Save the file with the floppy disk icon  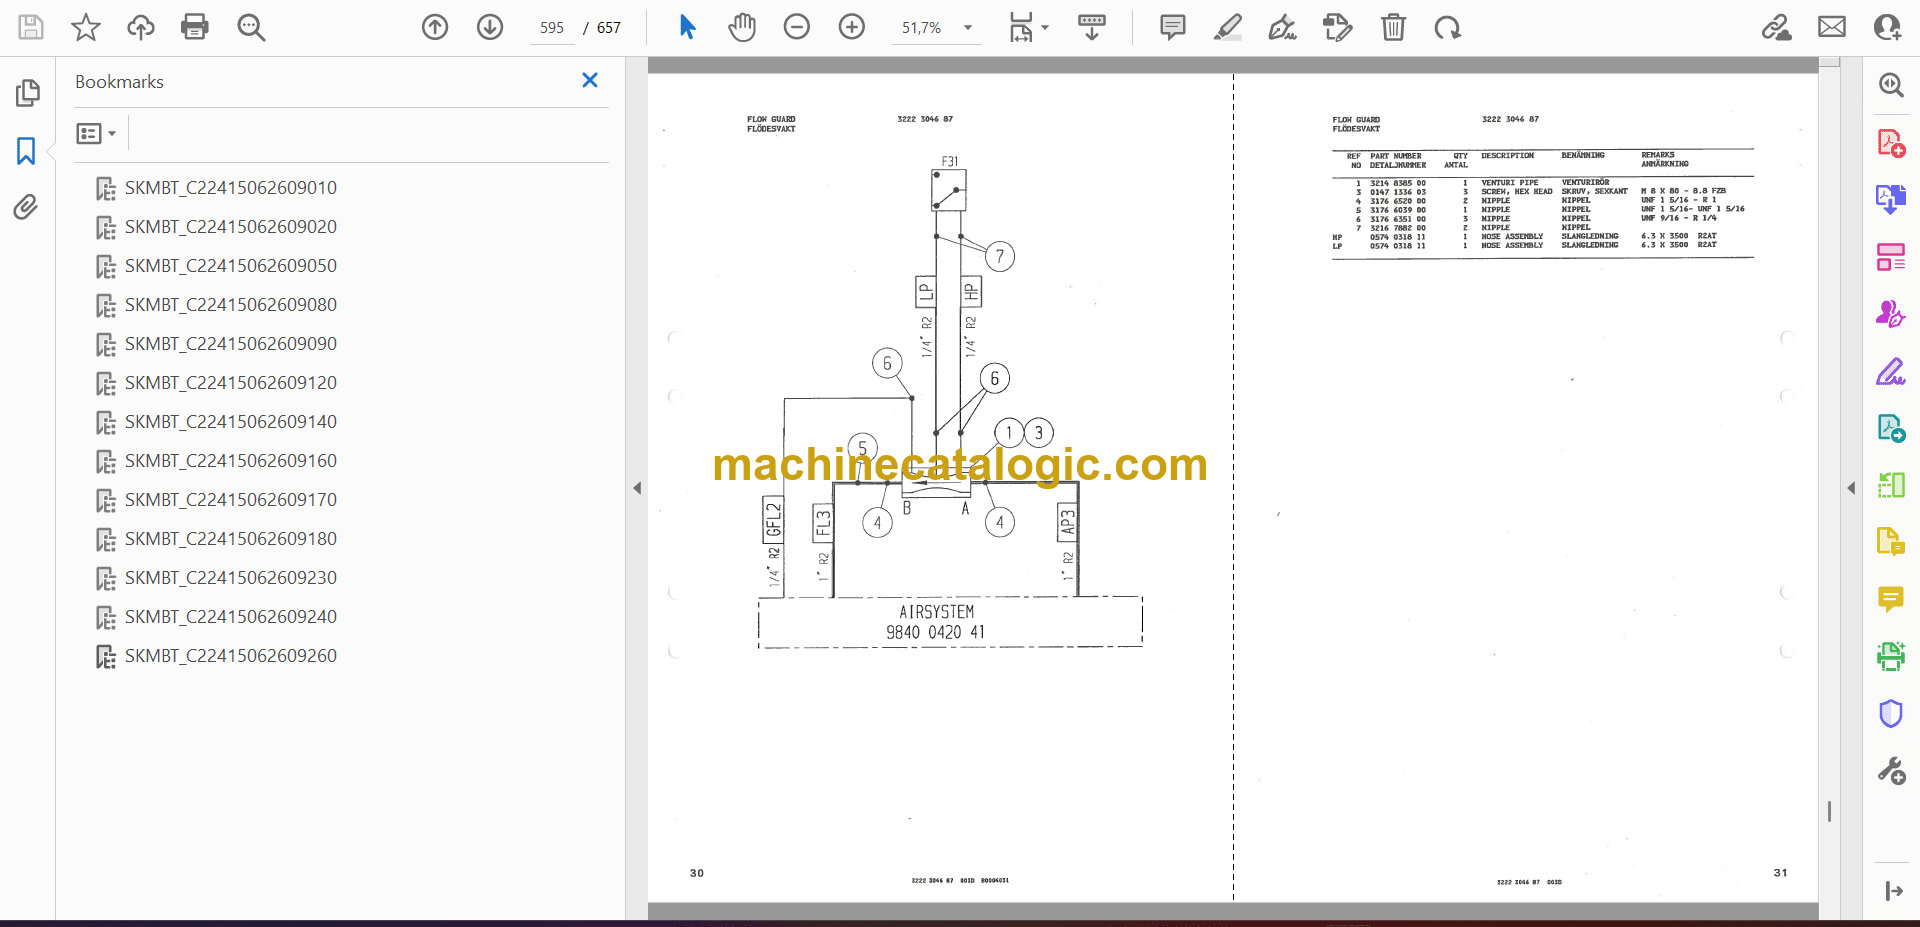click(31, 27)
